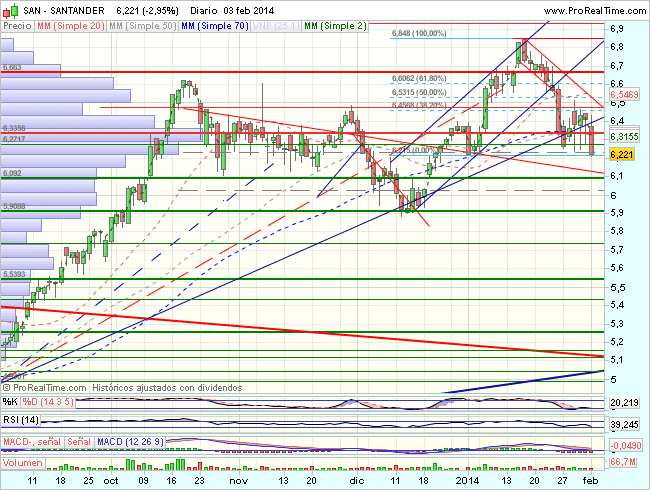
Task: Click Fibonacci label 6,6062 (61,80%)
Action: (419, 78)
